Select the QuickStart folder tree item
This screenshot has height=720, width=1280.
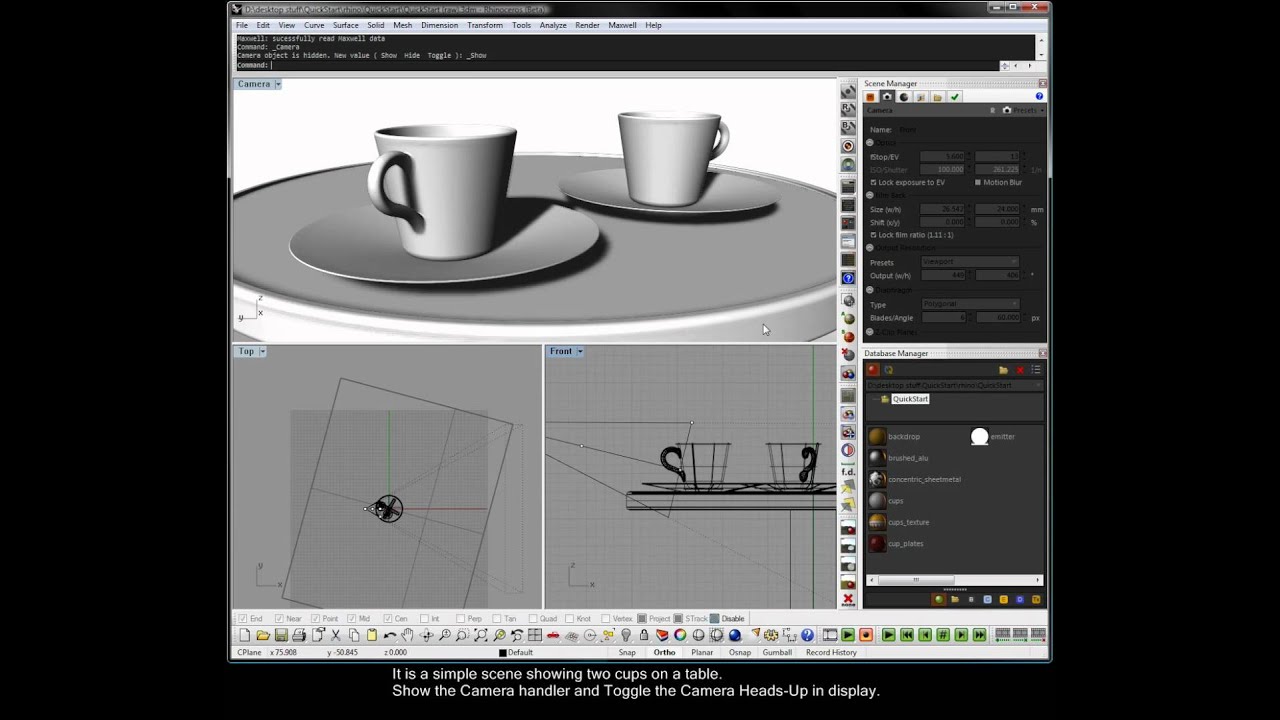coord(910,399)
